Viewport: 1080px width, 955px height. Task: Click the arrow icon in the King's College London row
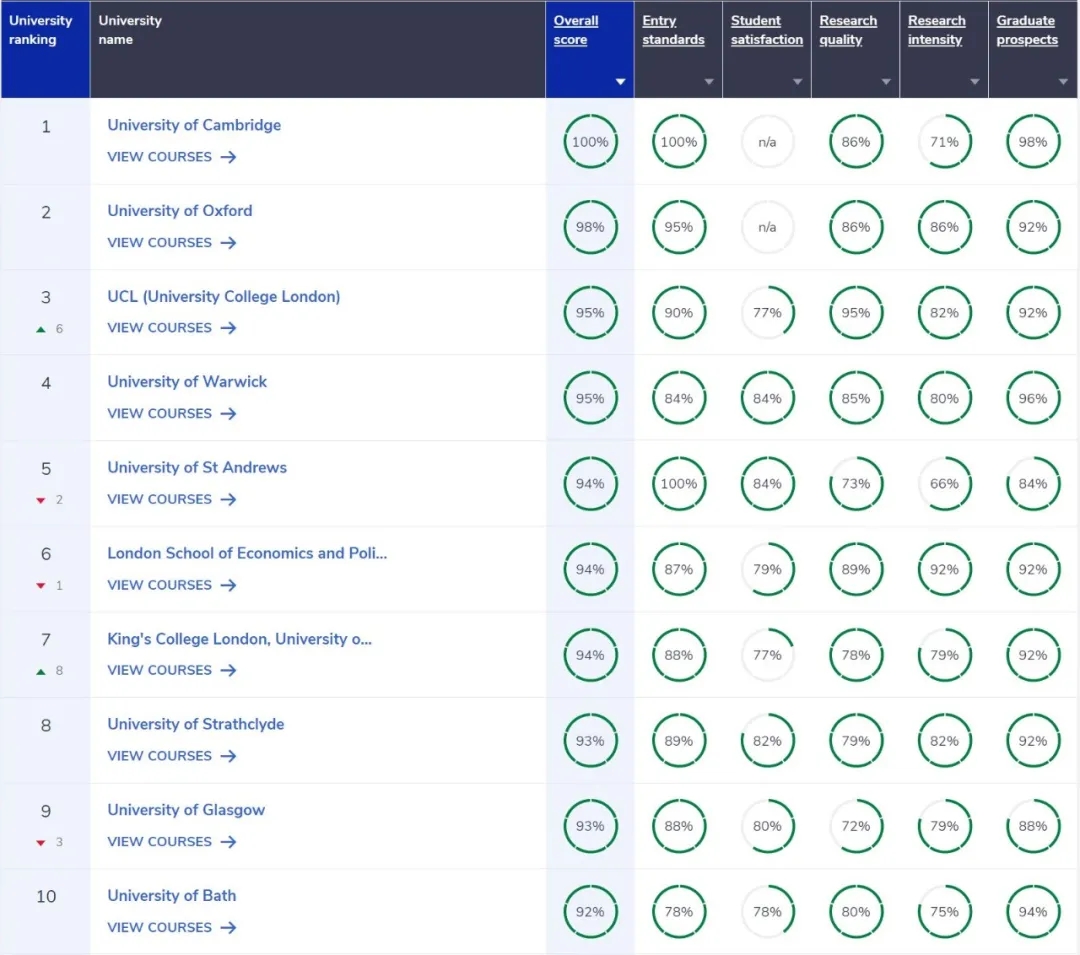click(x=228, y=671)
